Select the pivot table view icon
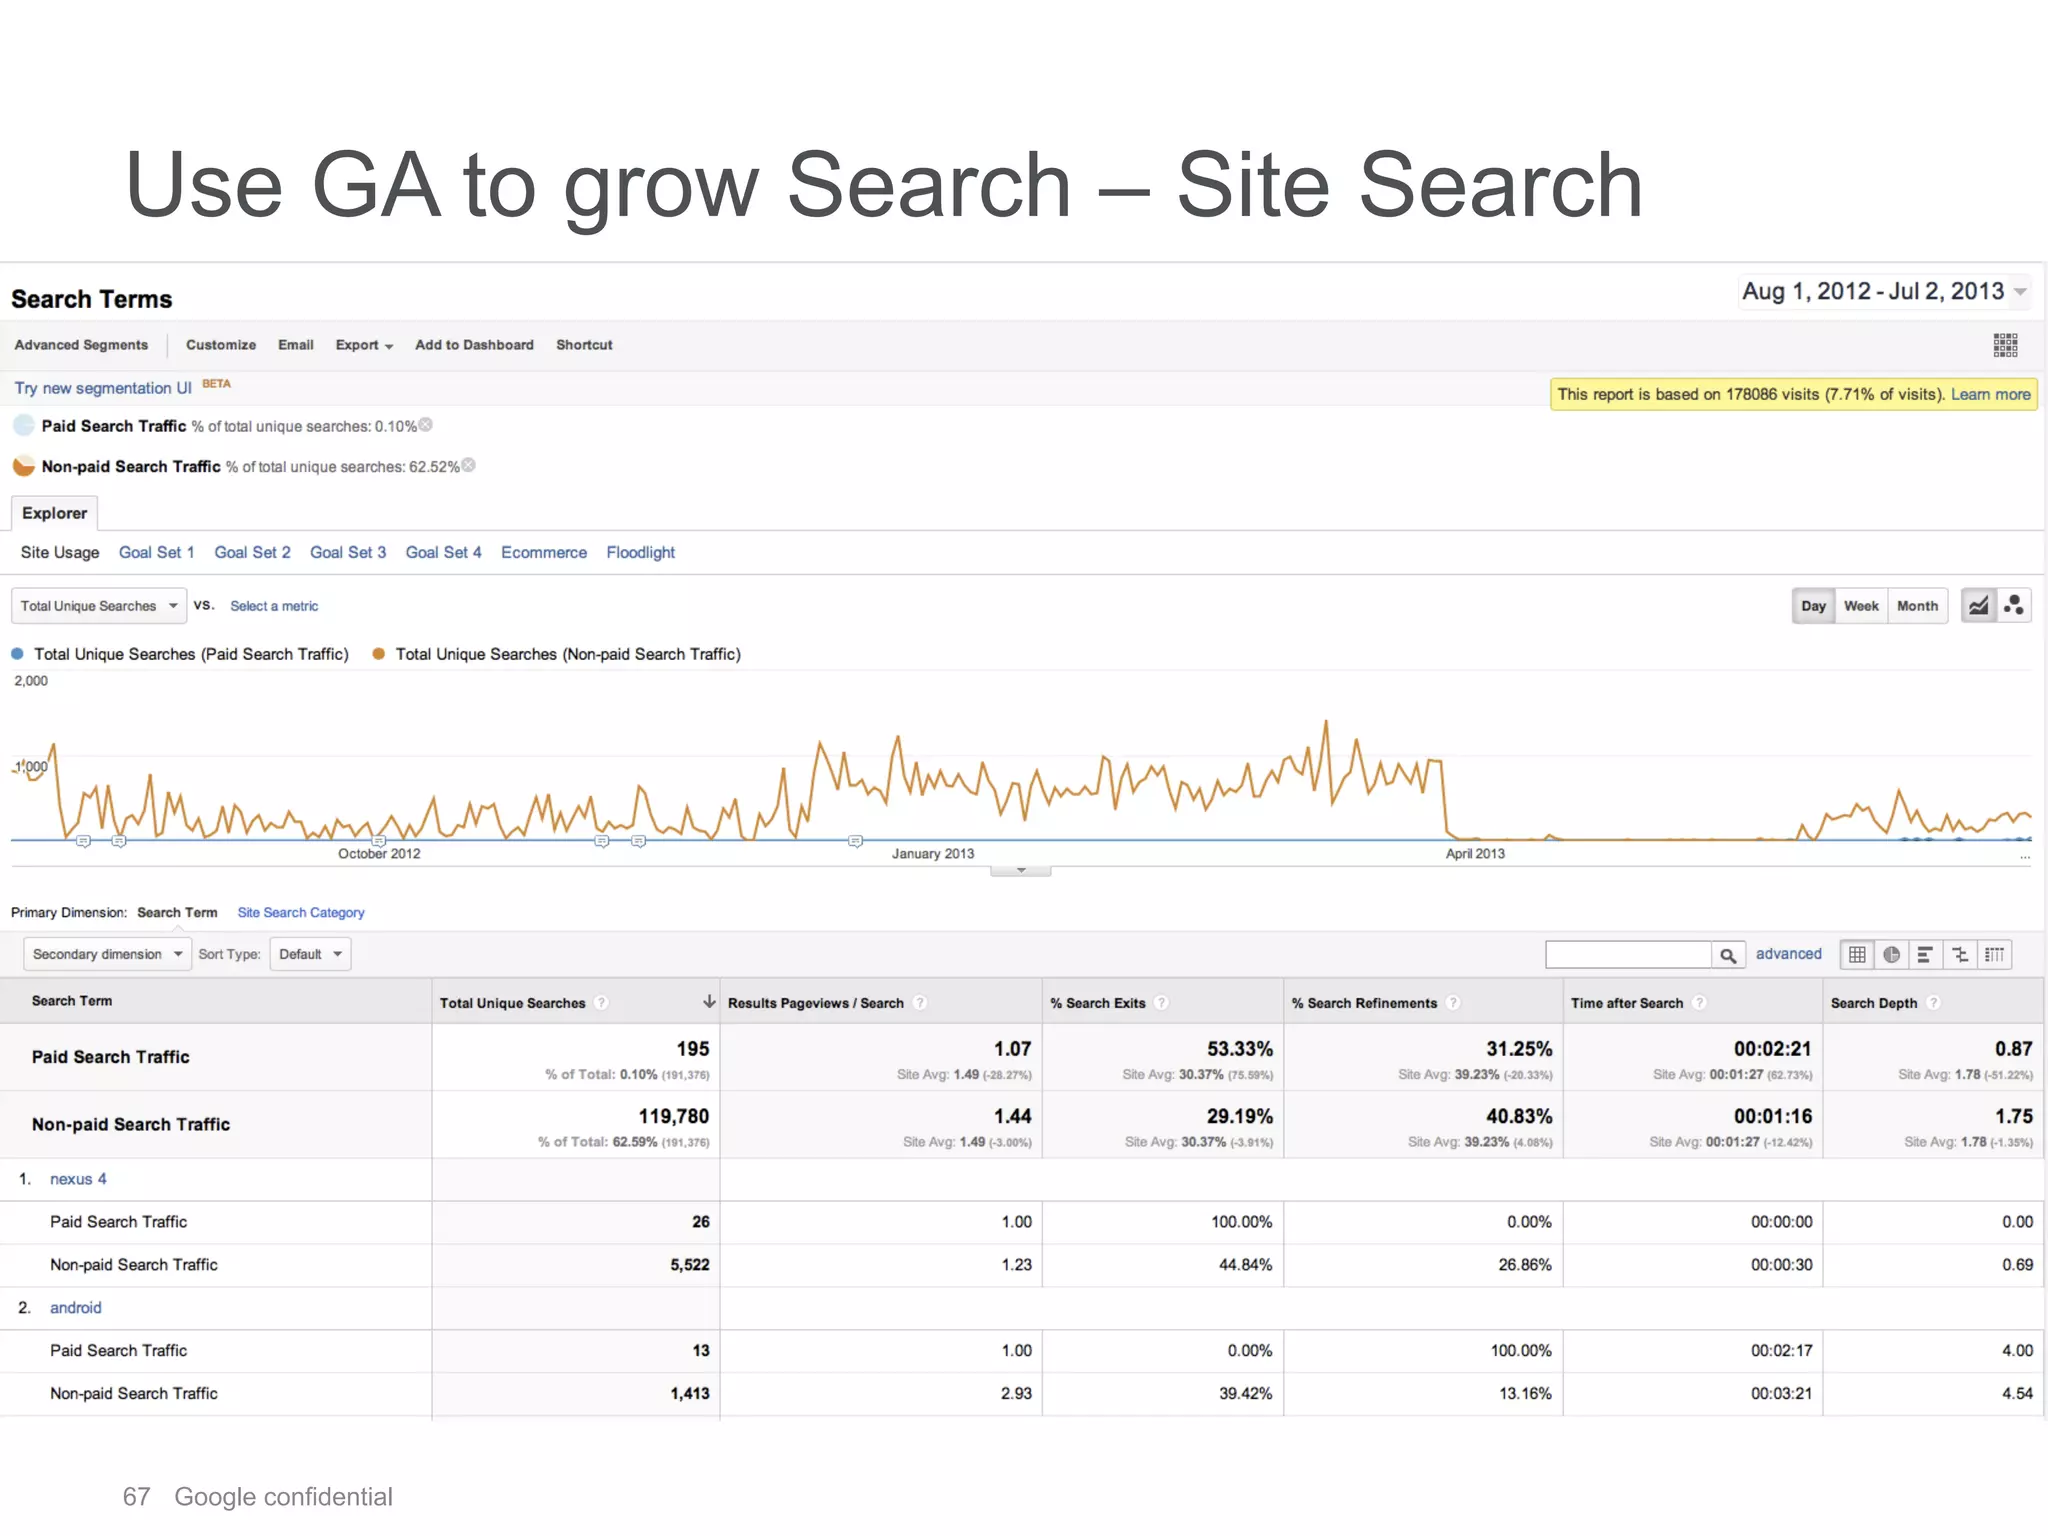This screenshot has height=1536, width=2048. click(1994, 955)
